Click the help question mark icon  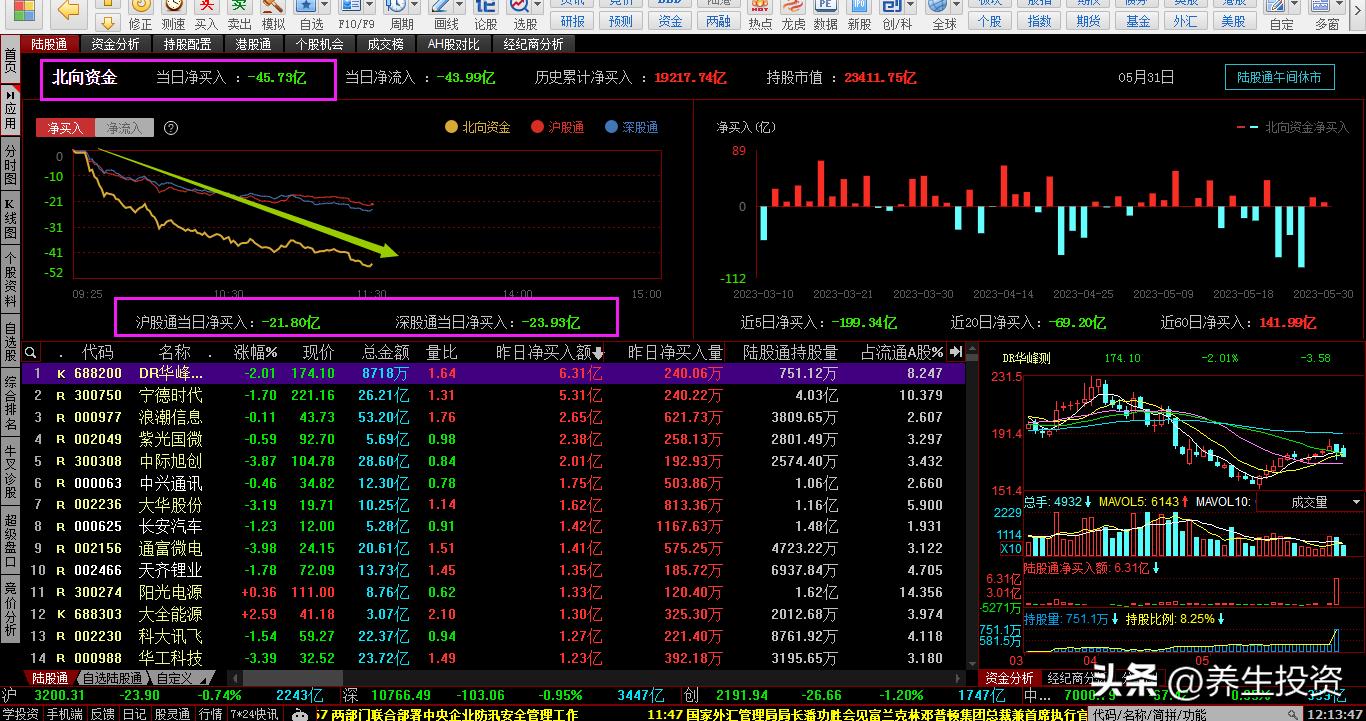[x=171, y=128]
